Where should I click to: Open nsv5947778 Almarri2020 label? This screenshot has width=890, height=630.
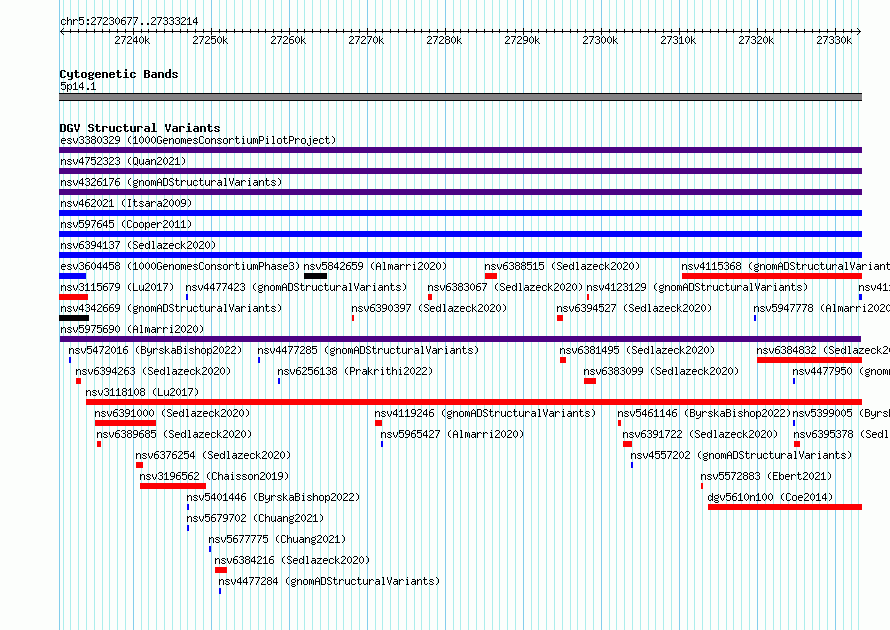click(x=821, y=308)
